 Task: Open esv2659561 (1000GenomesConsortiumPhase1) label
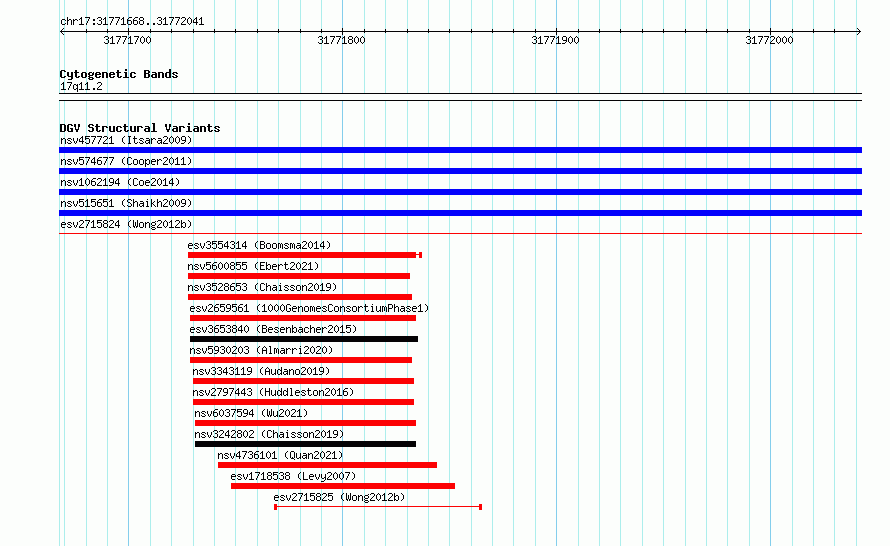[309, 308]
